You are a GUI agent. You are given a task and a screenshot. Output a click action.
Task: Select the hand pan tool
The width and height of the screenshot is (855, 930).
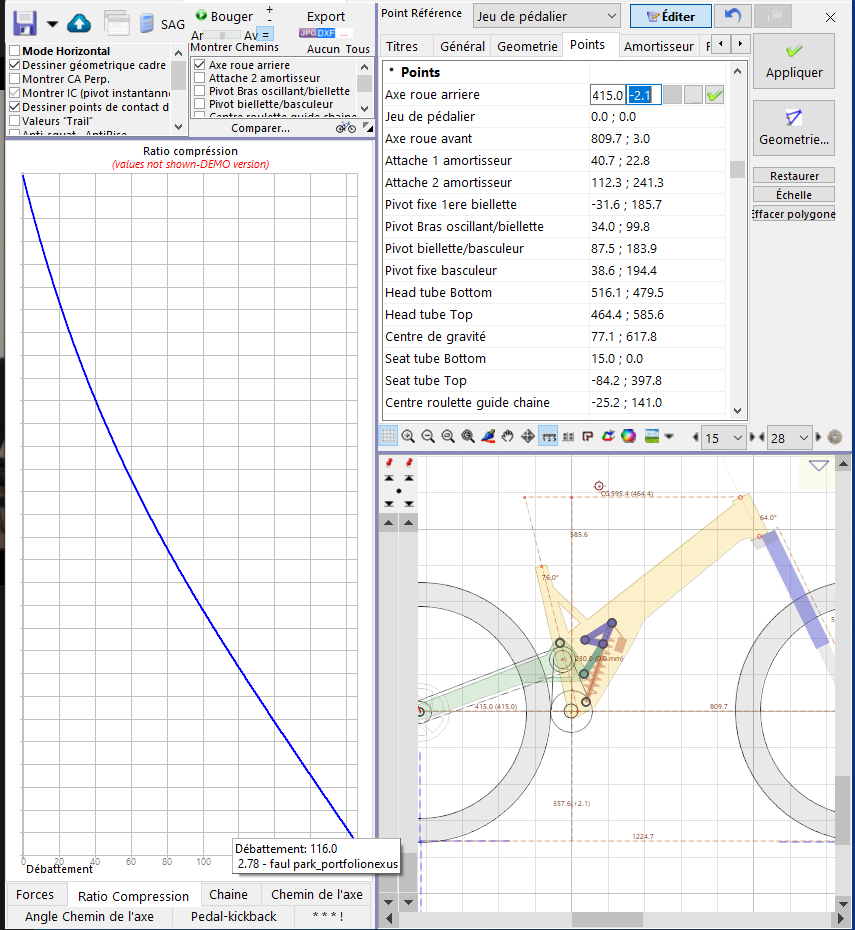(508, 436)
